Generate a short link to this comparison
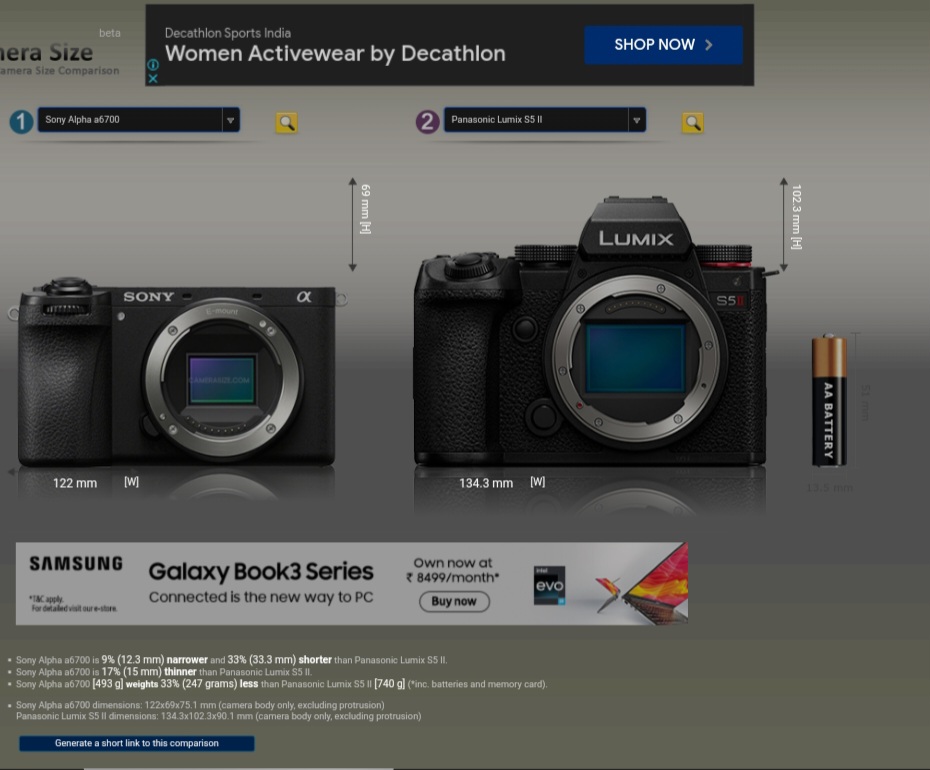 click(x=137, y=743)
